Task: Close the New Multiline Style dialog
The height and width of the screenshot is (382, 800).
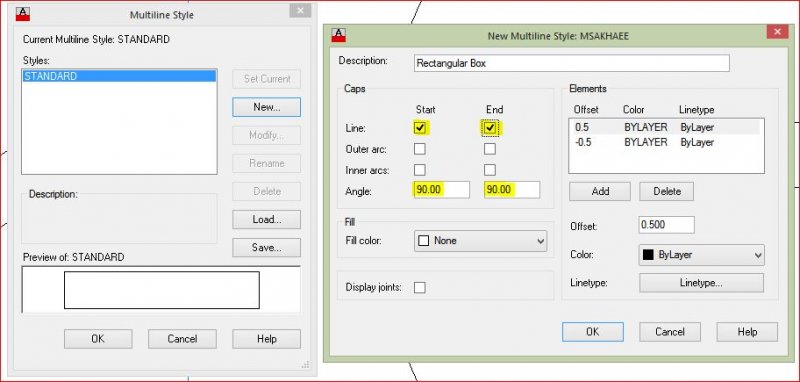Action: pos(777,32)
